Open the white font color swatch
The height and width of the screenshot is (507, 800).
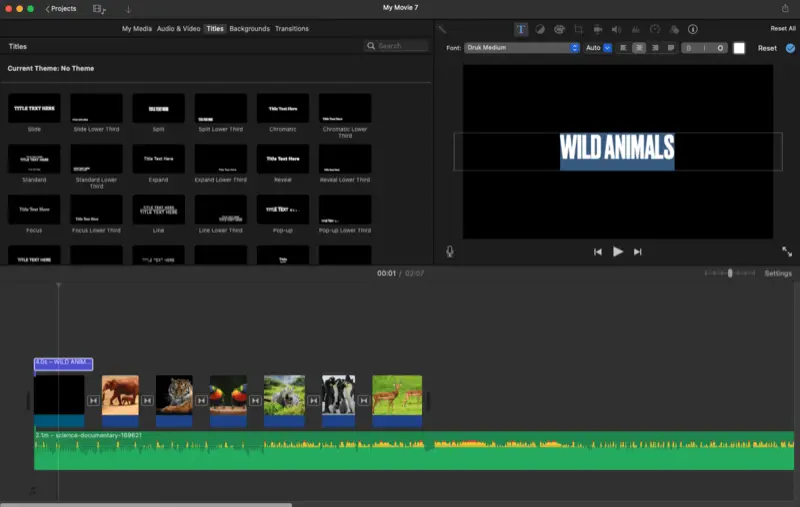pos(739,48)
